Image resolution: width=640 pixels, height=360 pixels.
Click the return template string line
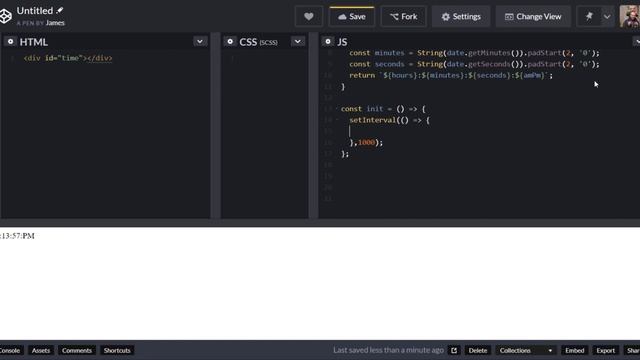pos(451,76)
